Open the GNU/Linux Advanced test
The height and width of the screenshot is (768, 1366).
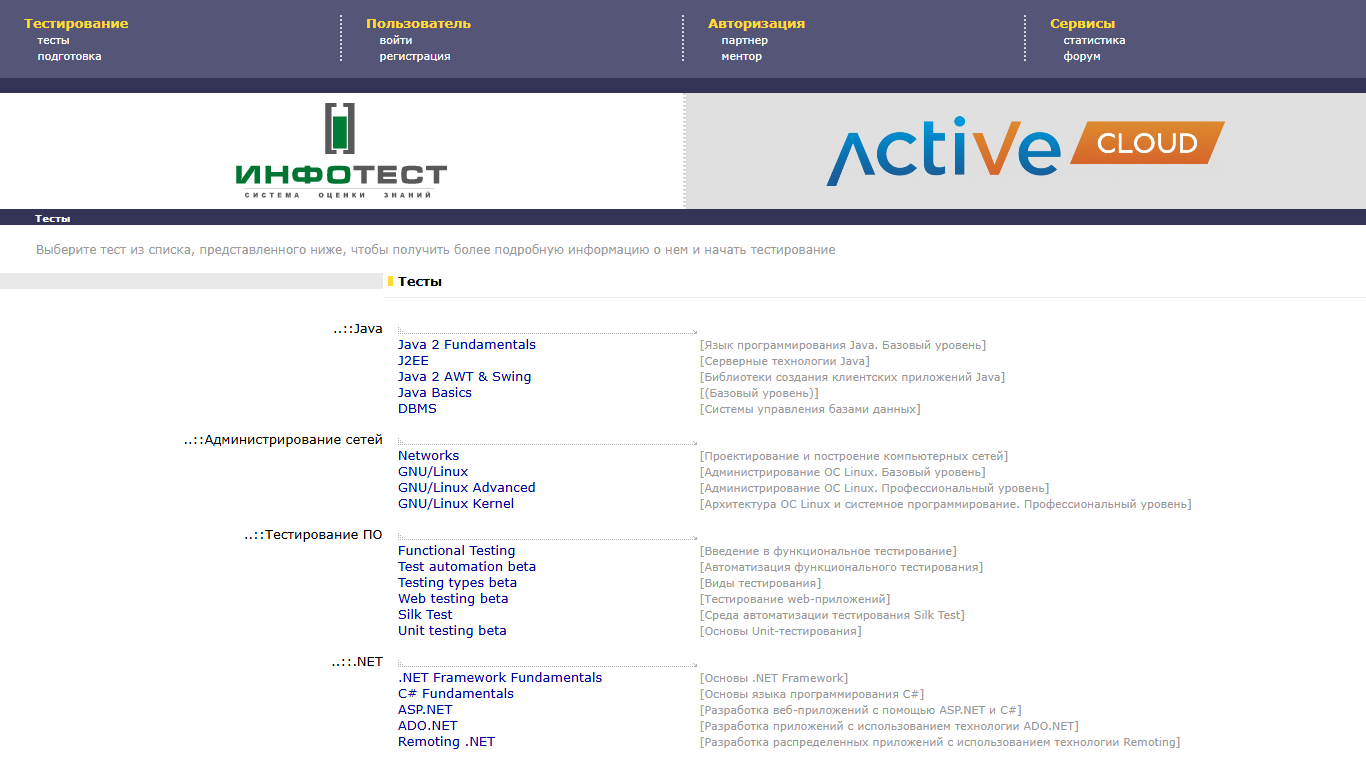click(x=467, y=488)
